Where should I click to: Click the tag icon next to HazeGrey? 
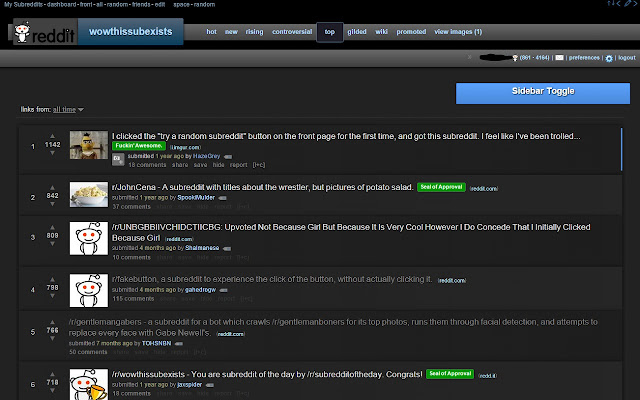click(228, 157)
